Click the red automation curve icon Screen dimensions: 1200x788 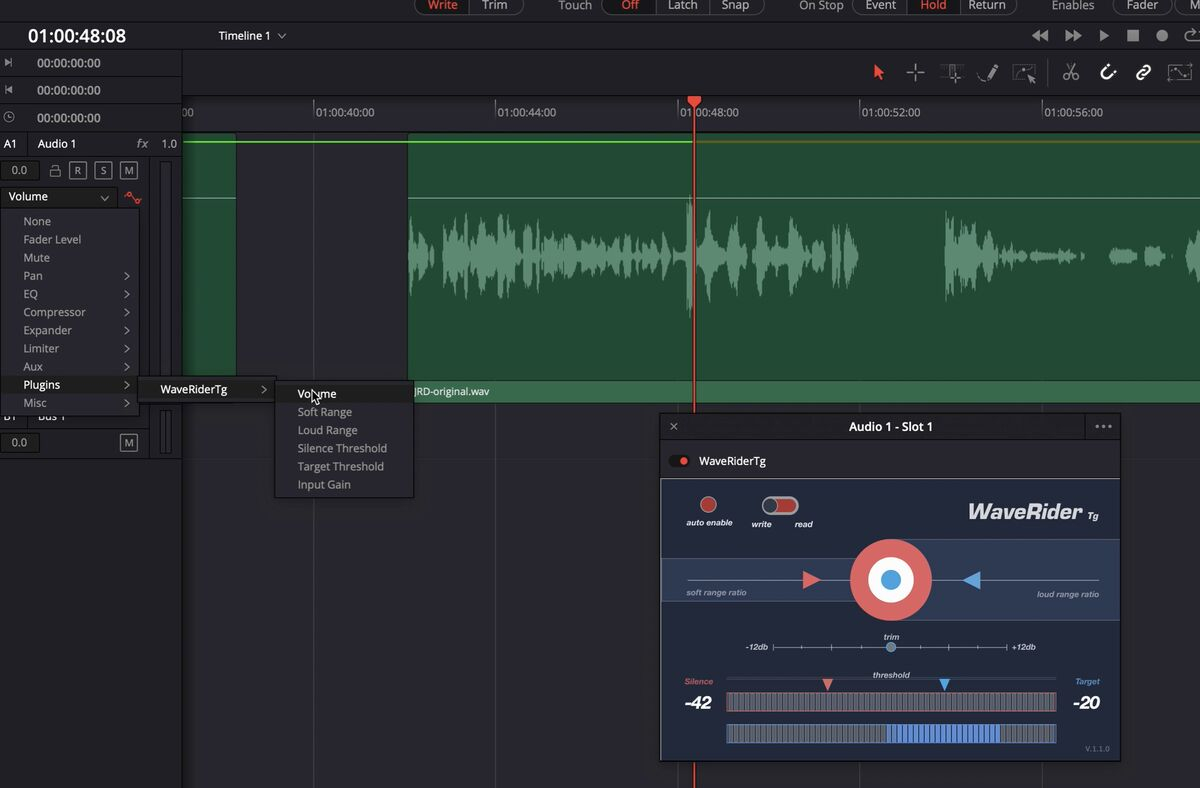coord(132,198)
